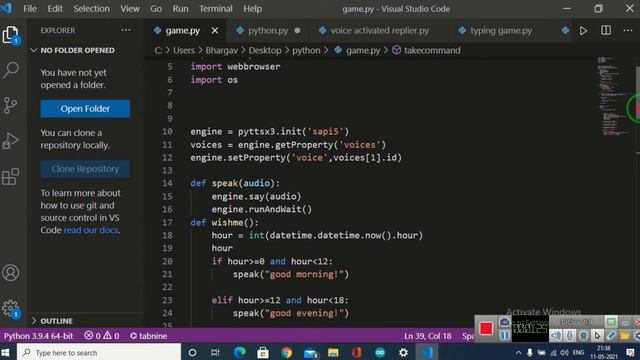Open the Selection menu
The image size is (640, 360).
click(91, 9)
